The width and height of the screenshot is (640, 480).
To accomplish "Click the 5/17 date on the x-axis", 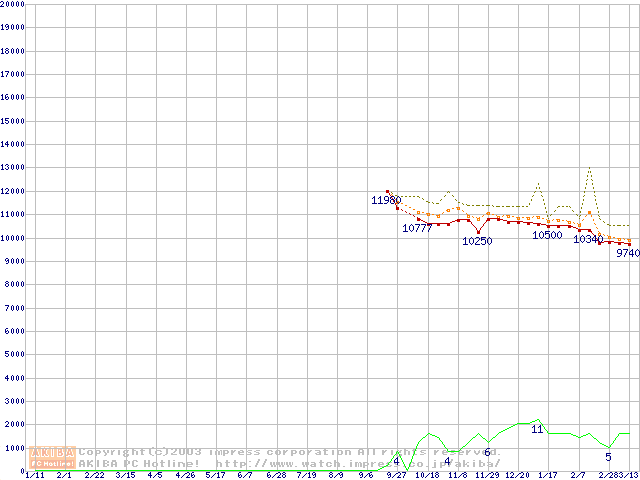I will (215, 475).
